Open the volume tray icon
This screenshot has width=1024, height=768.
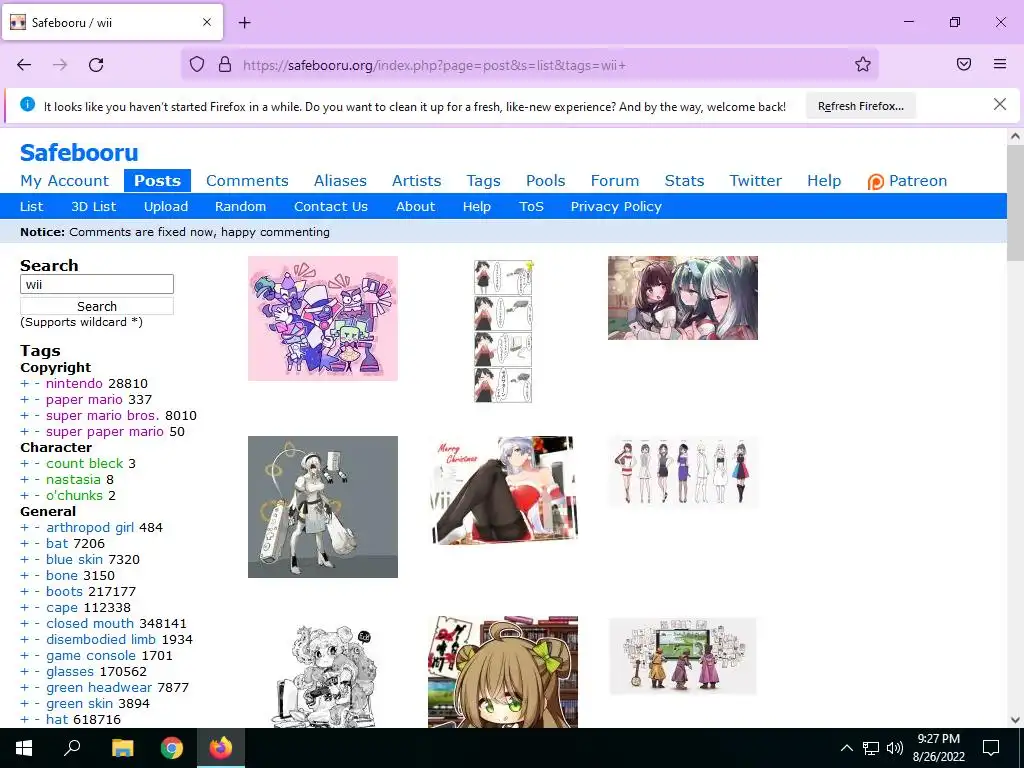895,748
